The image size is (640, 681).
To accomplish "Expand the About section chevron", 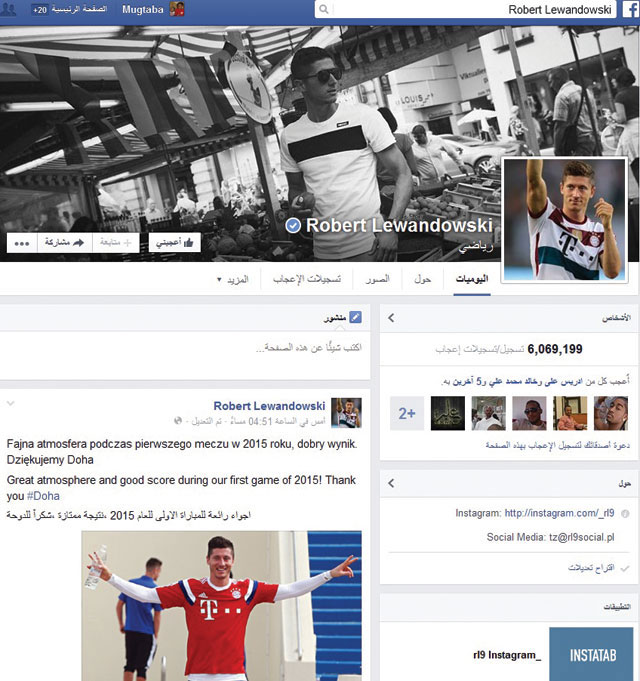I will click(391, 483).
